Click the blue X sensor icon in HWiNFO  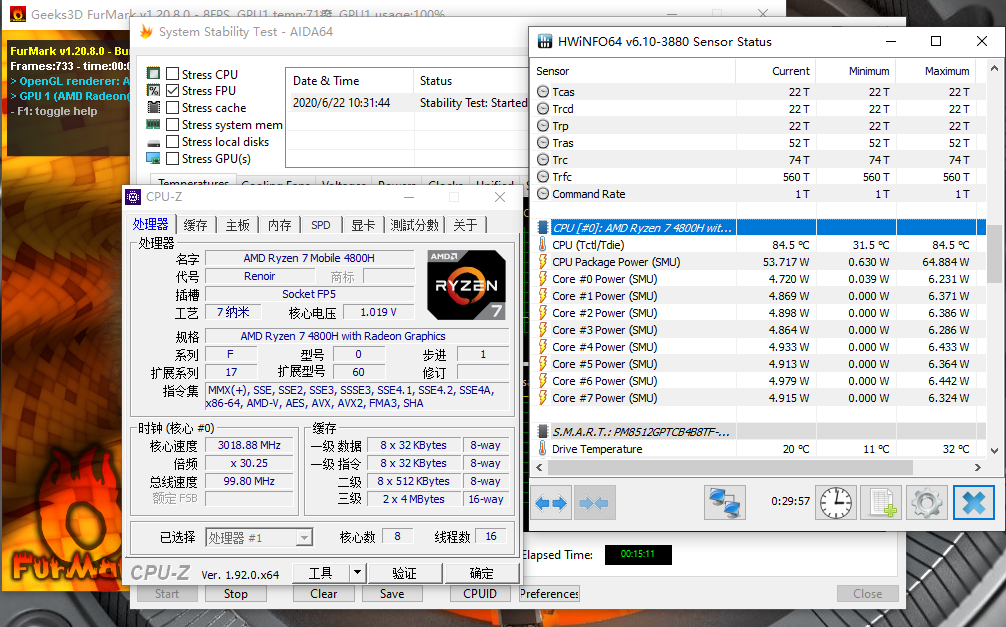[x=973, y=502]
